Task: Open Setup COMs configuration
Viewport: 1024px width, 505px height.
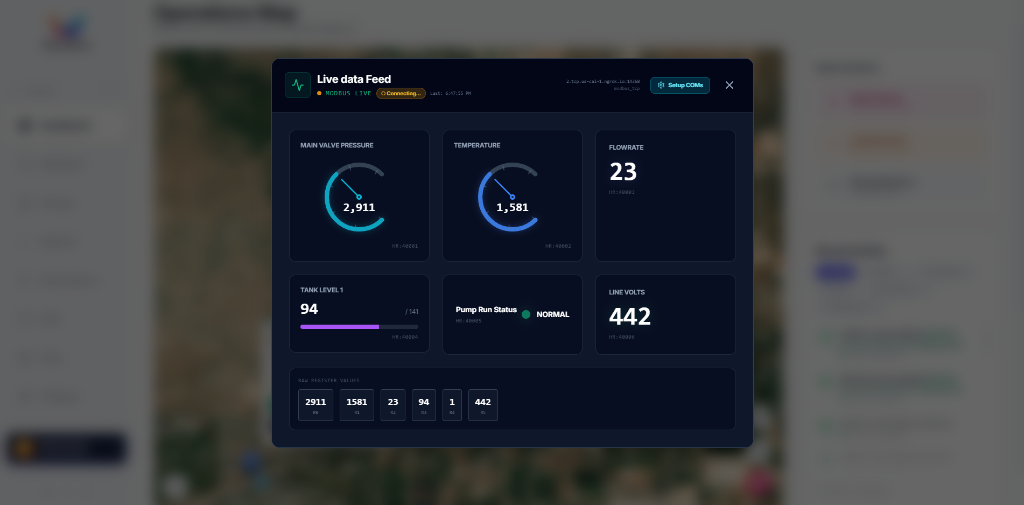Action: coord(680,85)
